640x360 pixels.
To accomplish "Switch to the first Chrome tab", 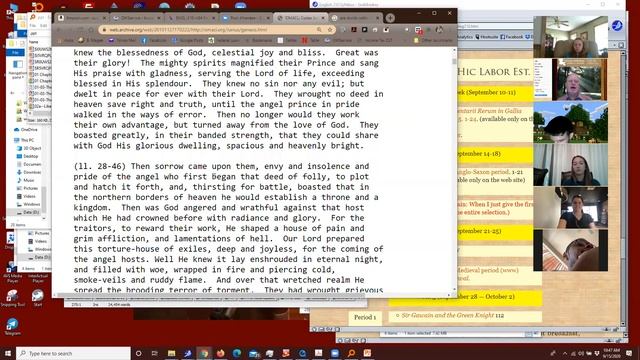I will pos(82,18).
